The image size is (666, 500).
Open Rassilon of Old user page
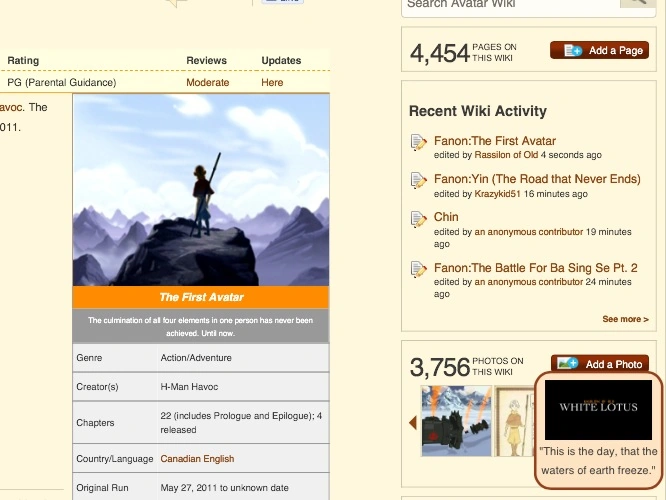[x=506, y=155]
